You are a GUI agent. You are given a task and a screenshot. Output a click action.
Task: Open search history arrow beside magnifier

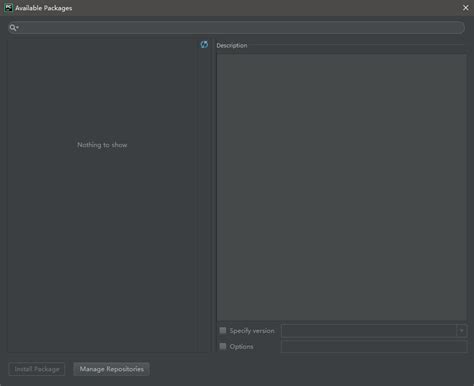click(x=18, y=28)
